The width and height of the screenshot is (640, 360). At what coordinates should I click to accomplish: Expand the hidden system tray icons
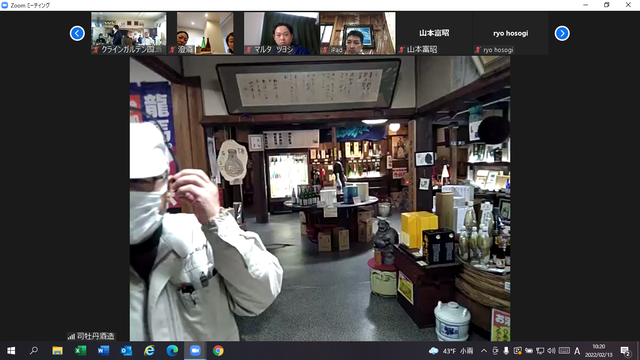point(484,351)
